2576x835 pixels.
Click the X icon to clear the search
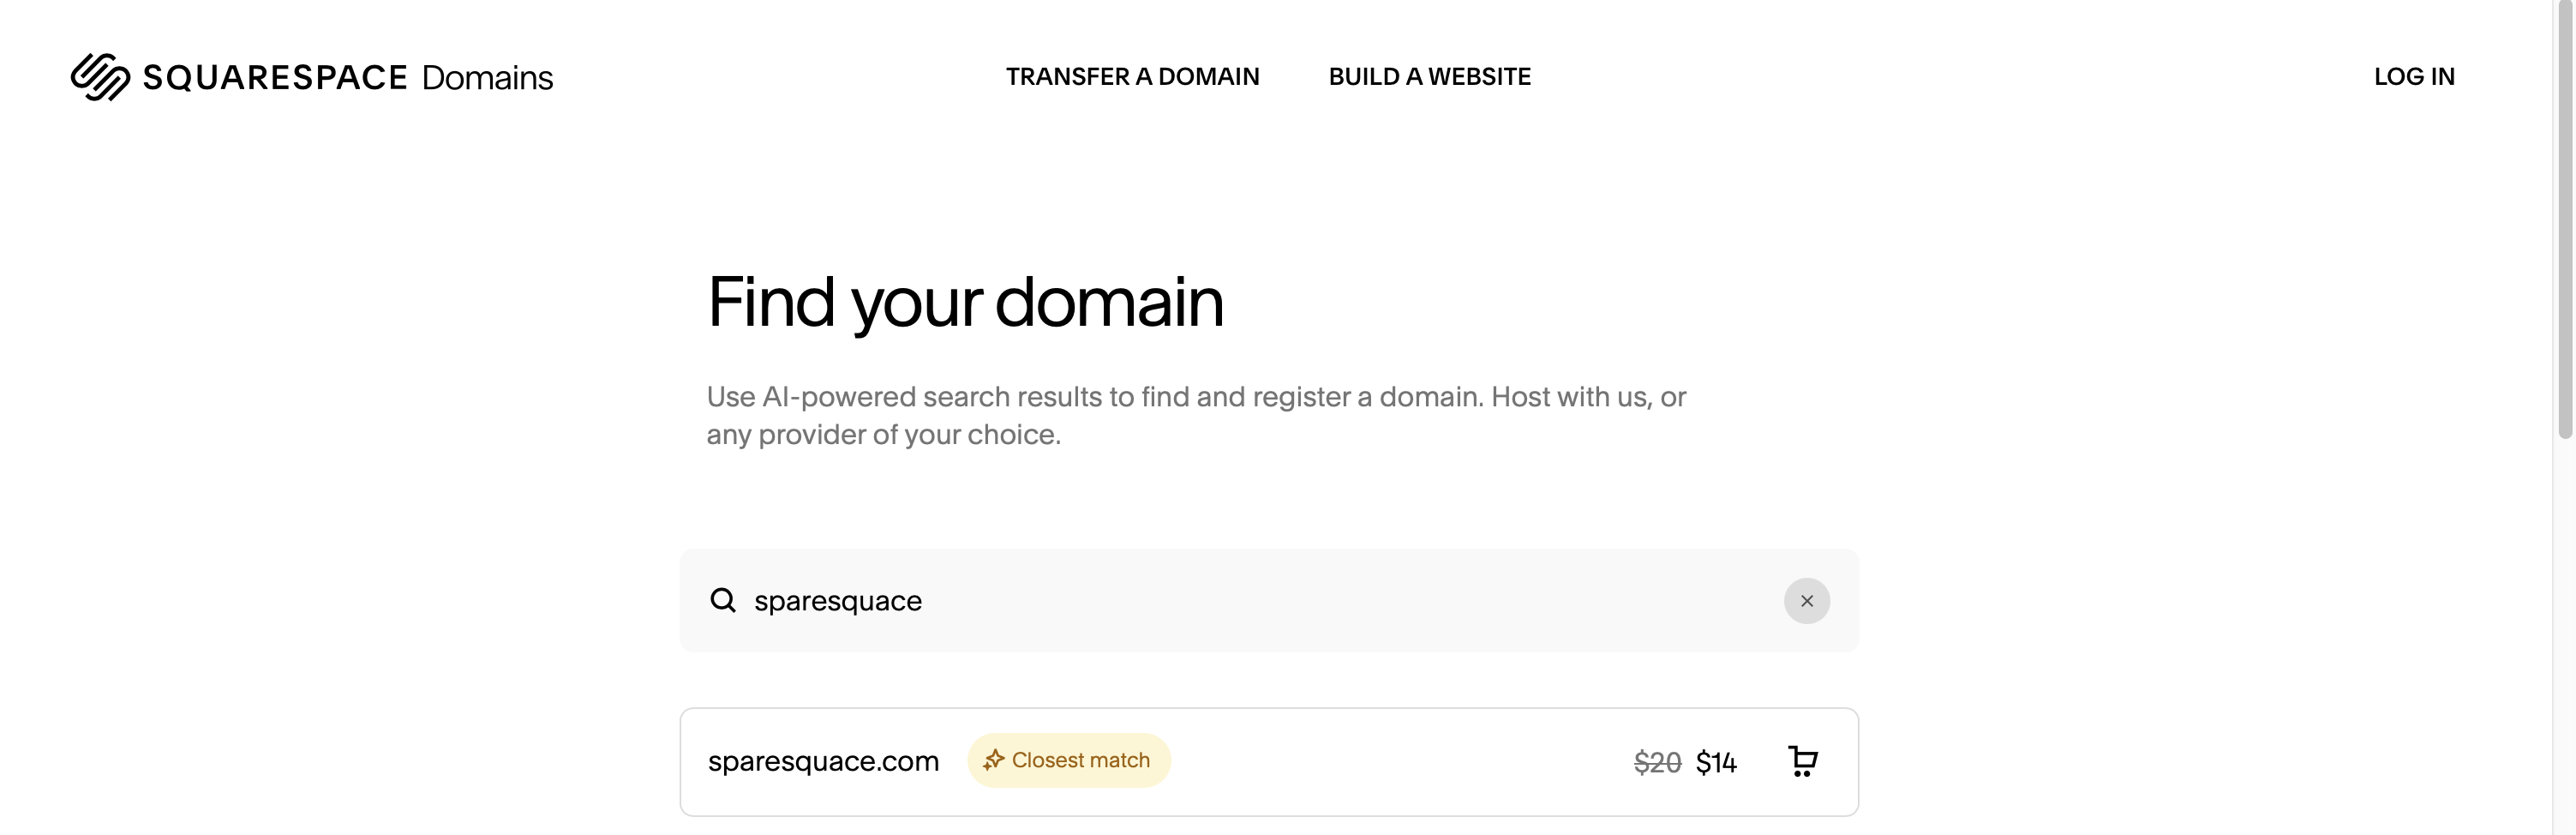click(x=1806, y=601)
